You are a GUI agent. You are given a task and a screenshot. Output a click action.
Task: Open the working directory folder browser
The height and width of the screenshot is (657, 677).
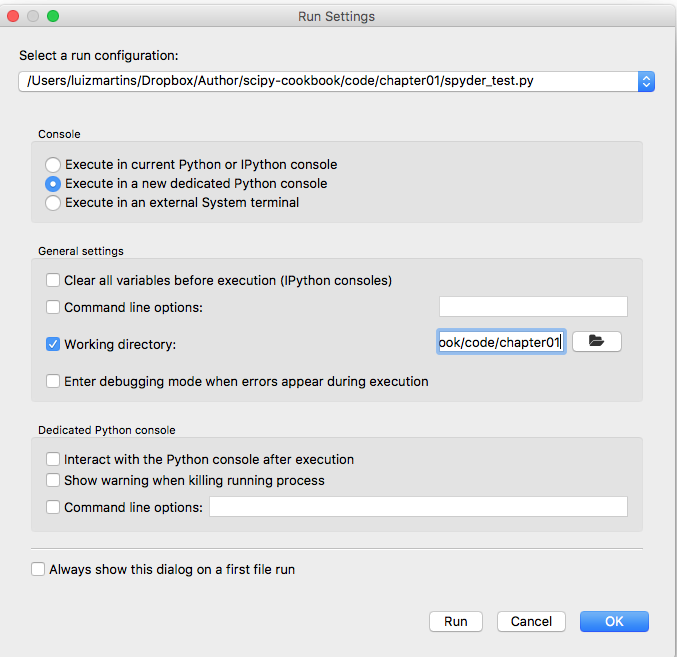pyautogui.click(x=597, y=341)
